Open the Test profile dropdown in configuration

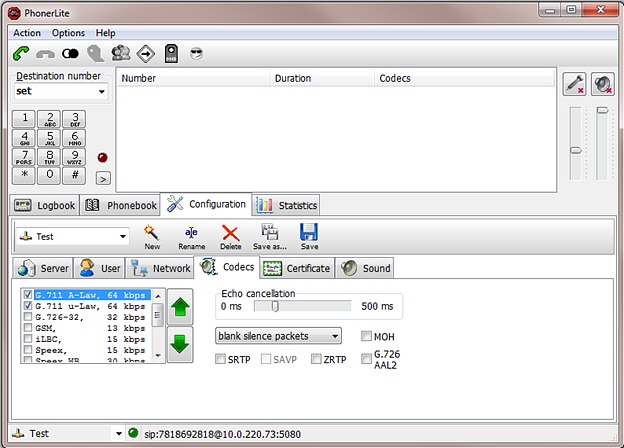(x=123, y=236)
